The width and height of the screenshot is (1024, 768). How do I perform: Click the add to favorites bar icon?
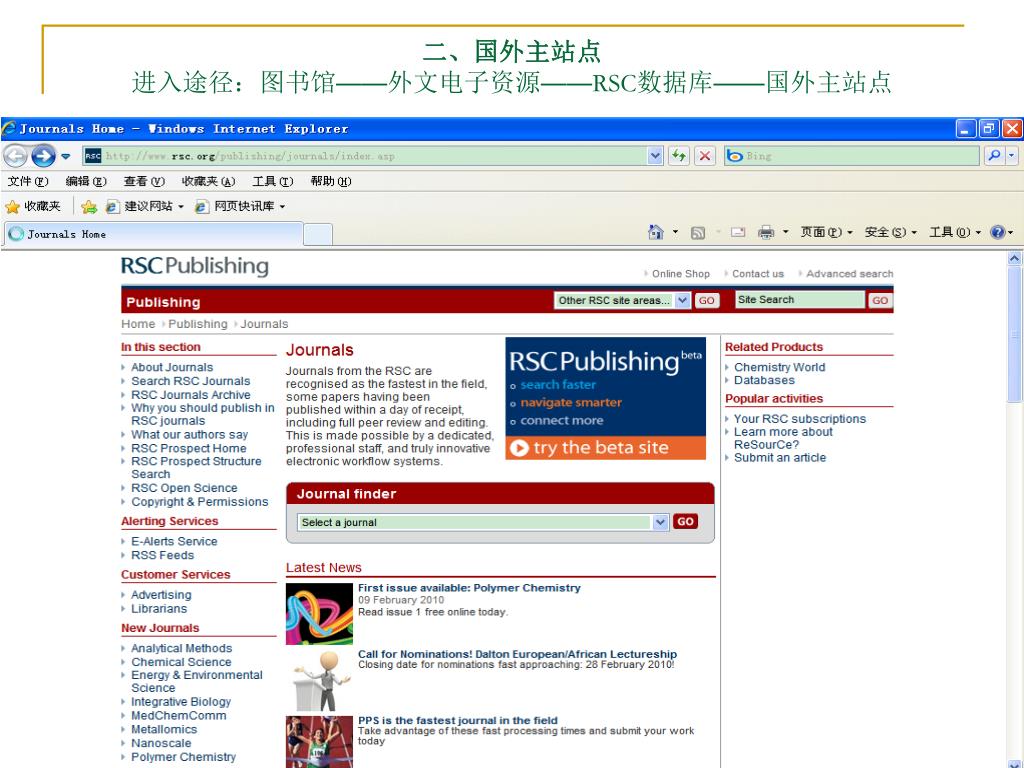(89, 207)
